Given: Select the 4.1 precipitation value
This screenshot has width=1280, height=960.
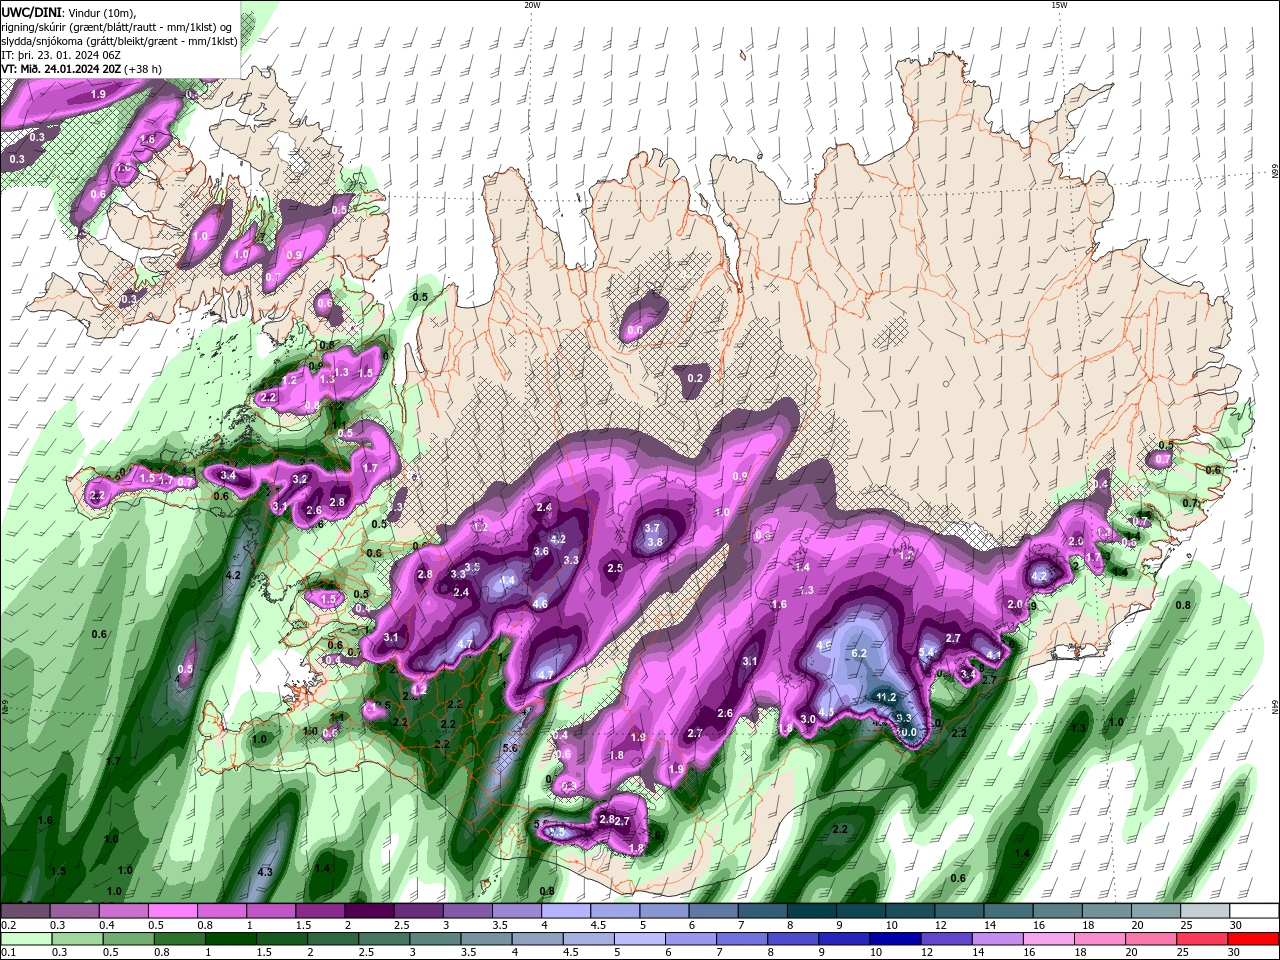Looking at the screenshot, I should (x=994, y=654).
